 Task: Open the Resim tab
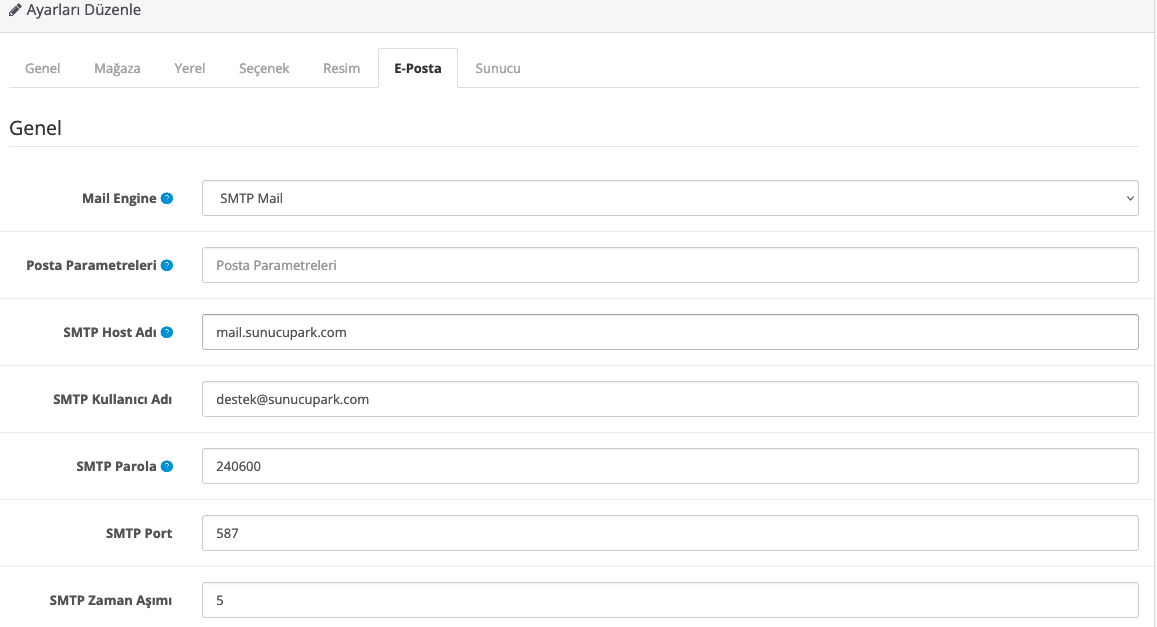[342, 68]
